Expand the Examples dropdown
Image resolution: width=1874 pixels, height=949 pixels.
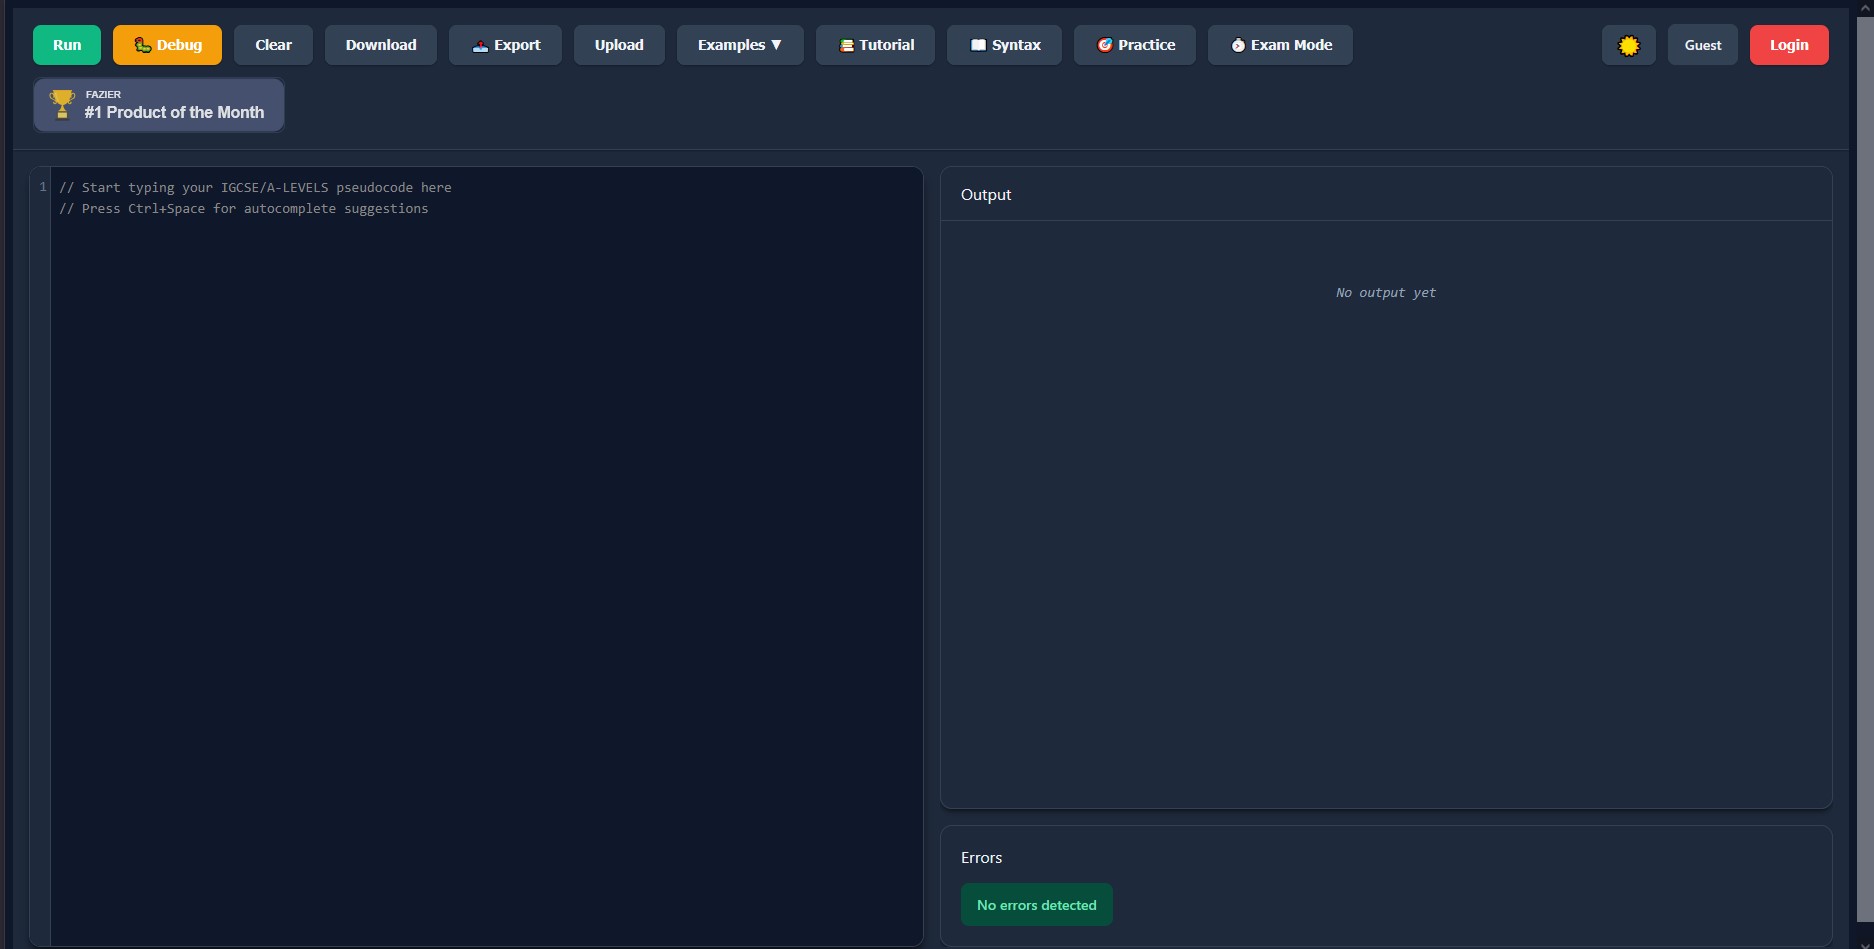click(x=740, y=44)
